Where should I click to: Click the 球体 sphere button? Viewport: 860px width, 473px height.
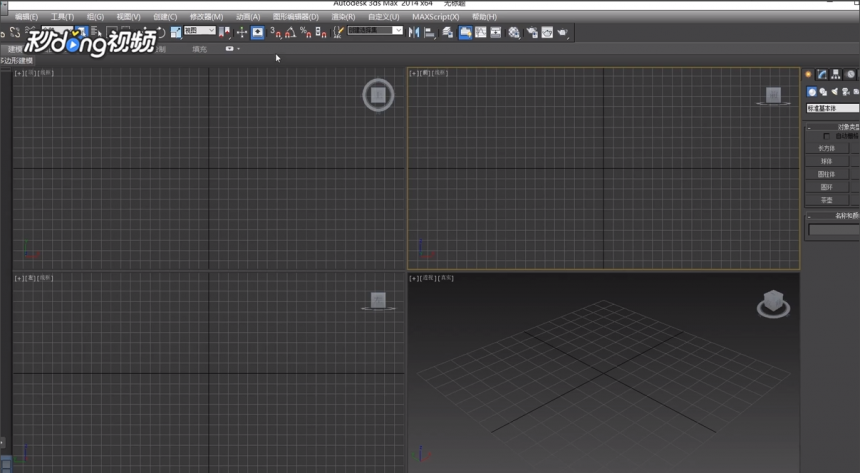827,161
